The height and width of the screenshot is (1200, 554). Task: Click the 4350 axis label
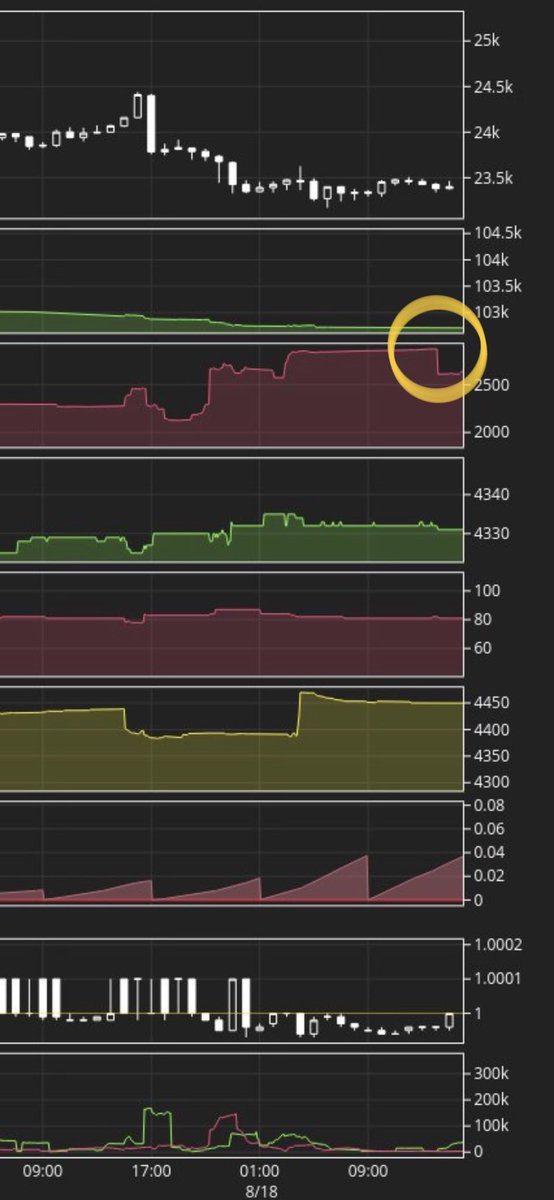(491, 756)
